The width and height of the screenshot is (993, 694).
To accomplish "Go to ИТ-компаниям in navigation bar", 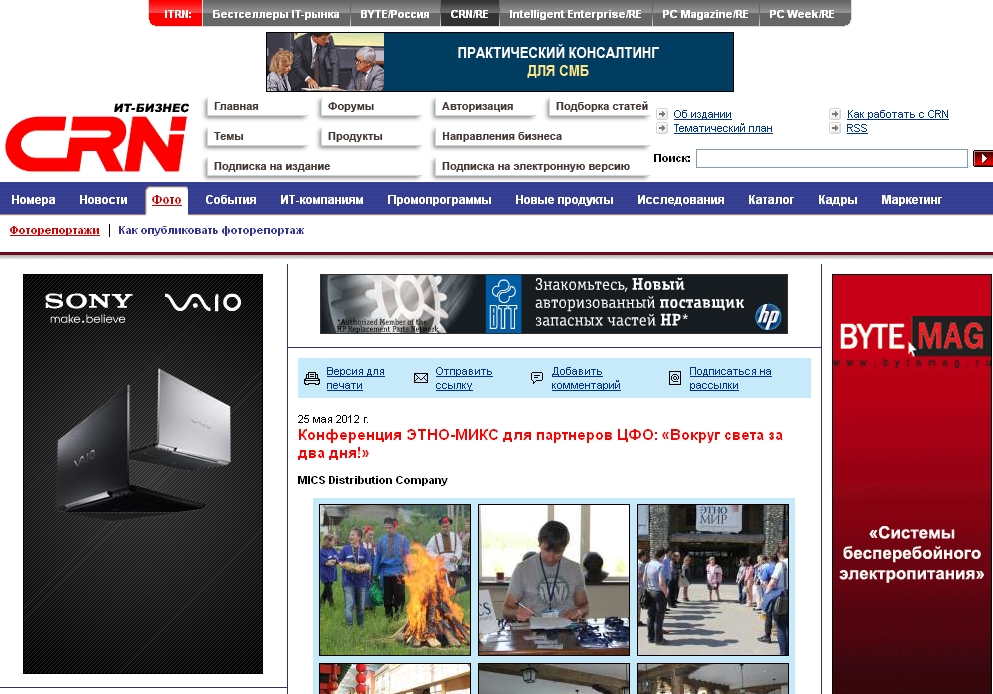I will click(x=322, y=199).
